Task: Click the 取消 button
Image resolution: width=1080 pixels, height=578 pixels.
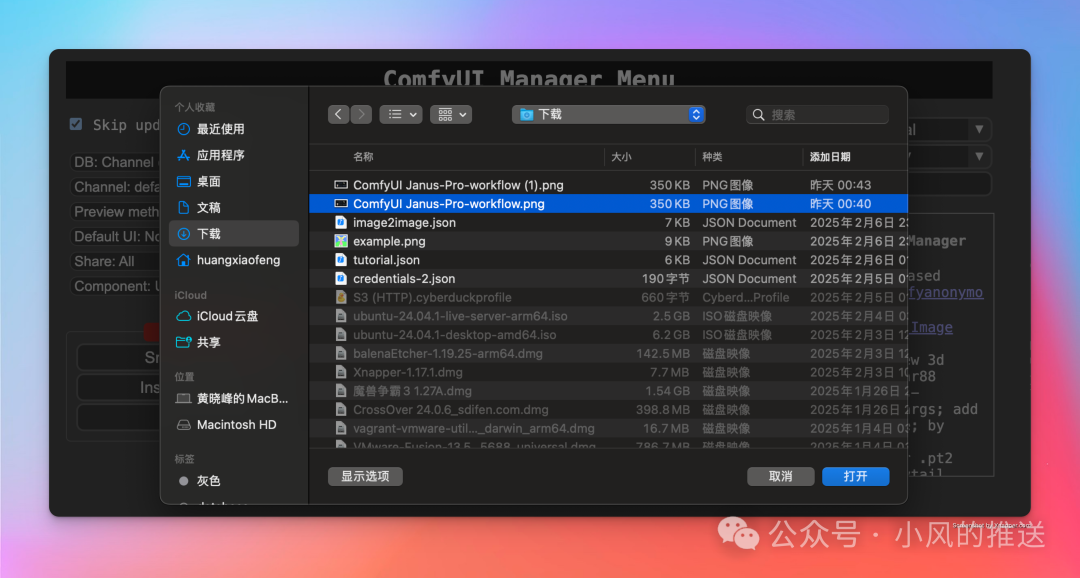Action: click(x=780, y=476)
